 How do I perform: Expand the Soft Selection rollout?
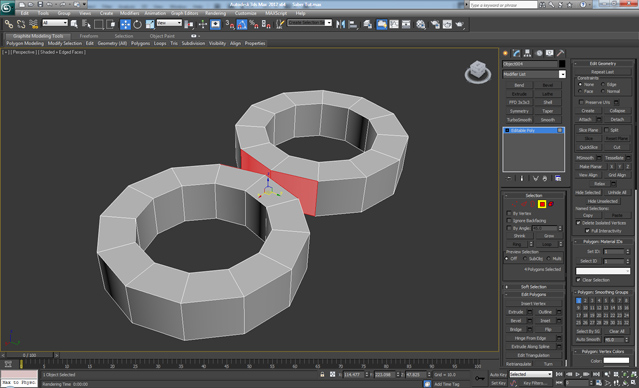(534, 287)
